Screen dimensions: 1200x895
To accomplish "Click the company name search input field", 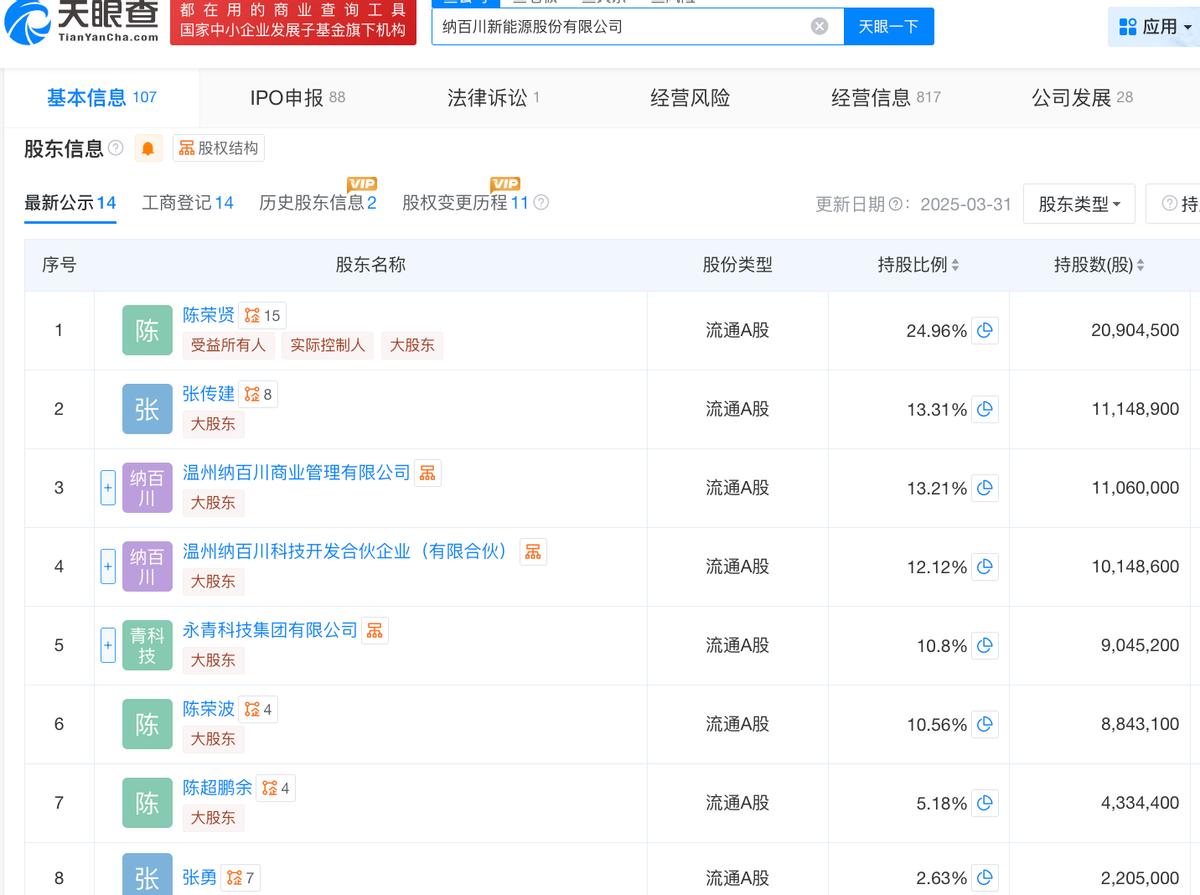I will point(620,27).
